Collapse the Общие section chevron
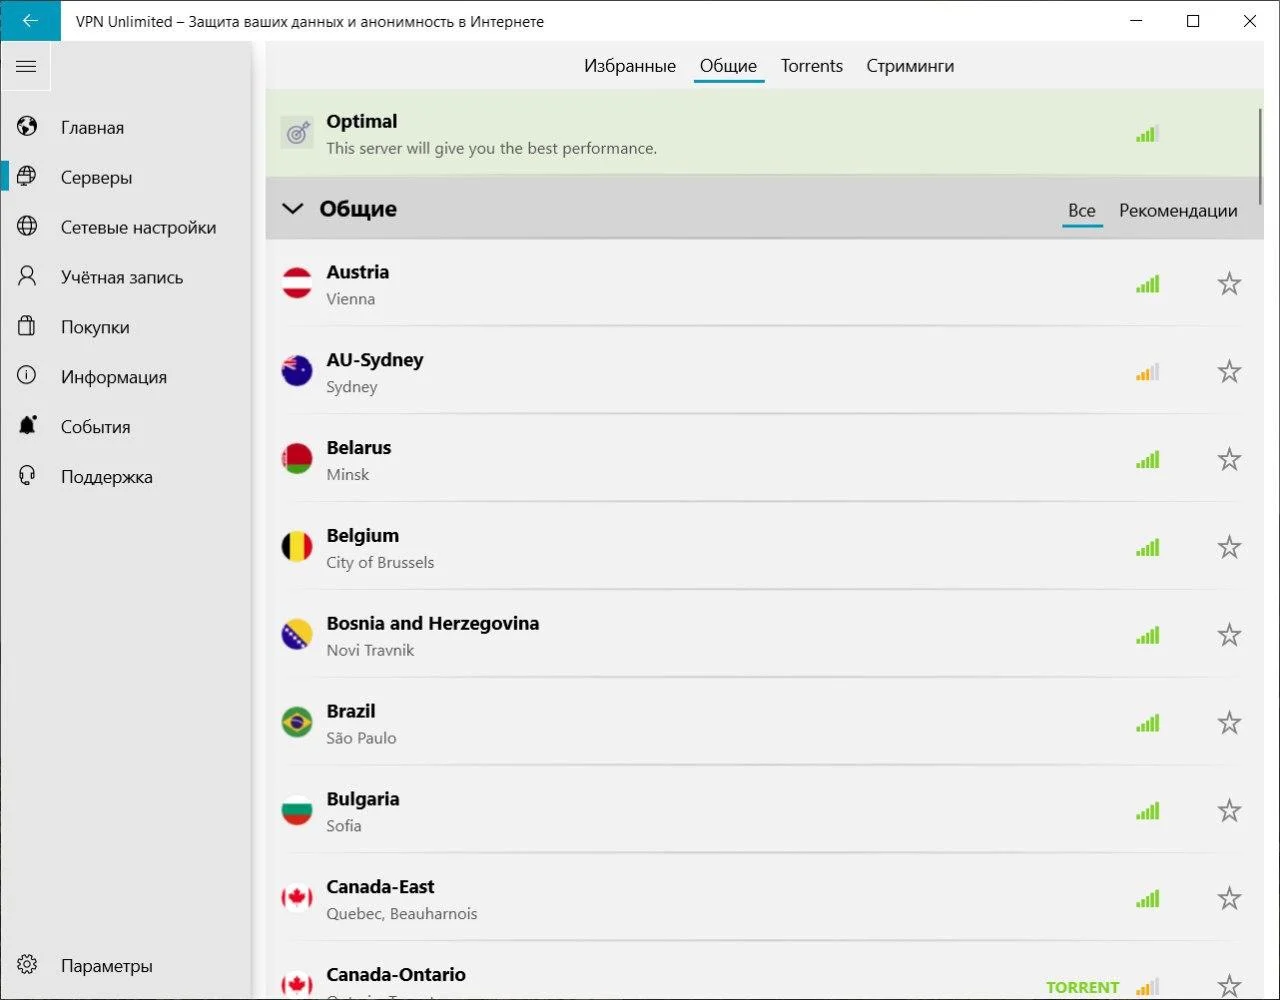Viewport: 1280px width, 1000px height. coord(293,209)
